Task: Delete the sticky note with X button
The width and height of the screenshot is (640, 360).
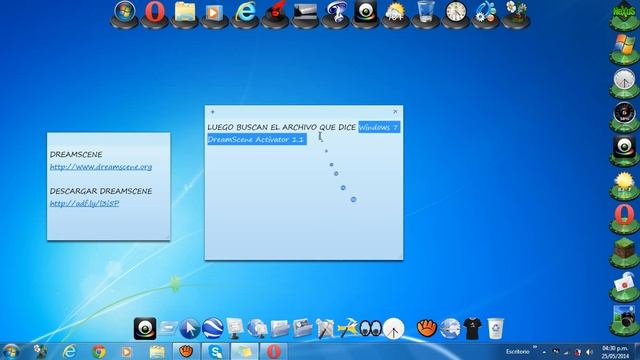Action: click(395, 111)
